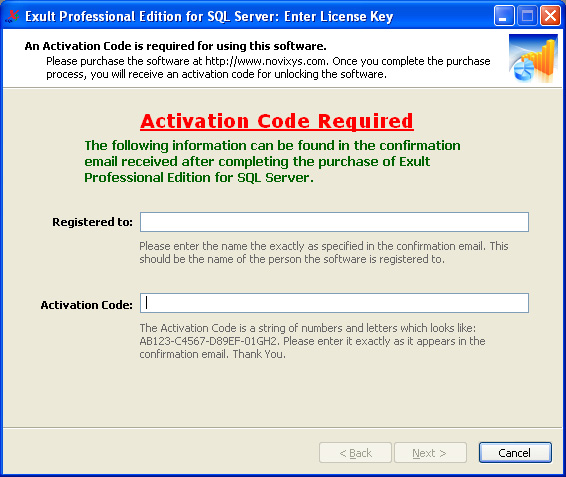This screenshot has height=477, width=566.
Task: Click the Next > button
Action: point(430,453)
